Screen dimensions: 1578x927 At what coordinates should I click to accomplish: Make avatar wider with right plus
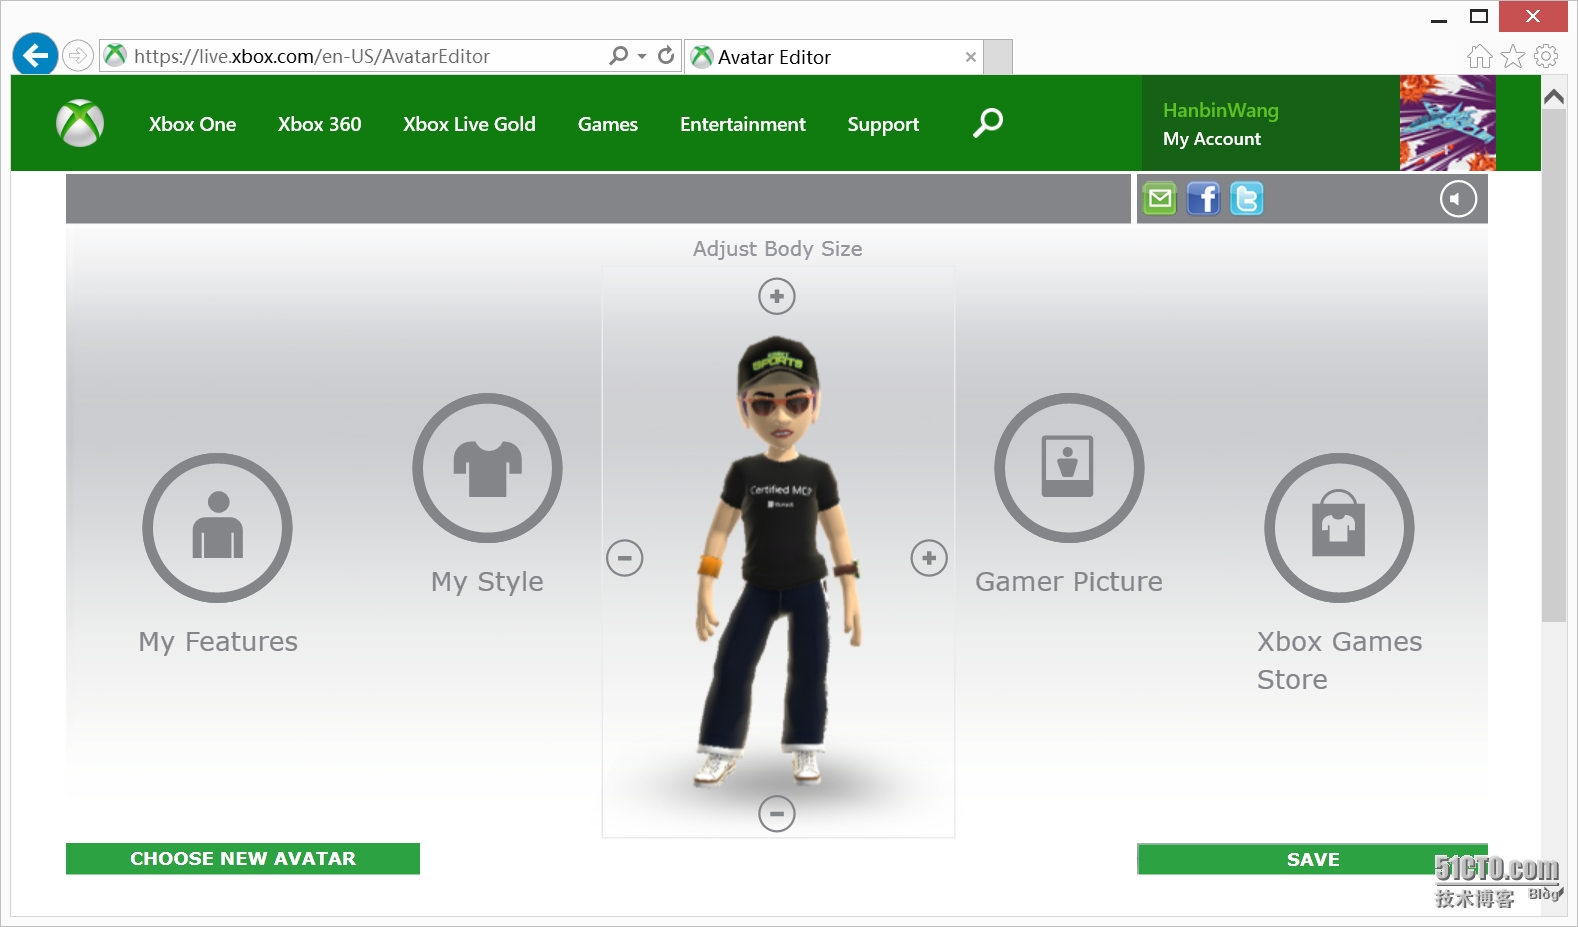[929, 558]
